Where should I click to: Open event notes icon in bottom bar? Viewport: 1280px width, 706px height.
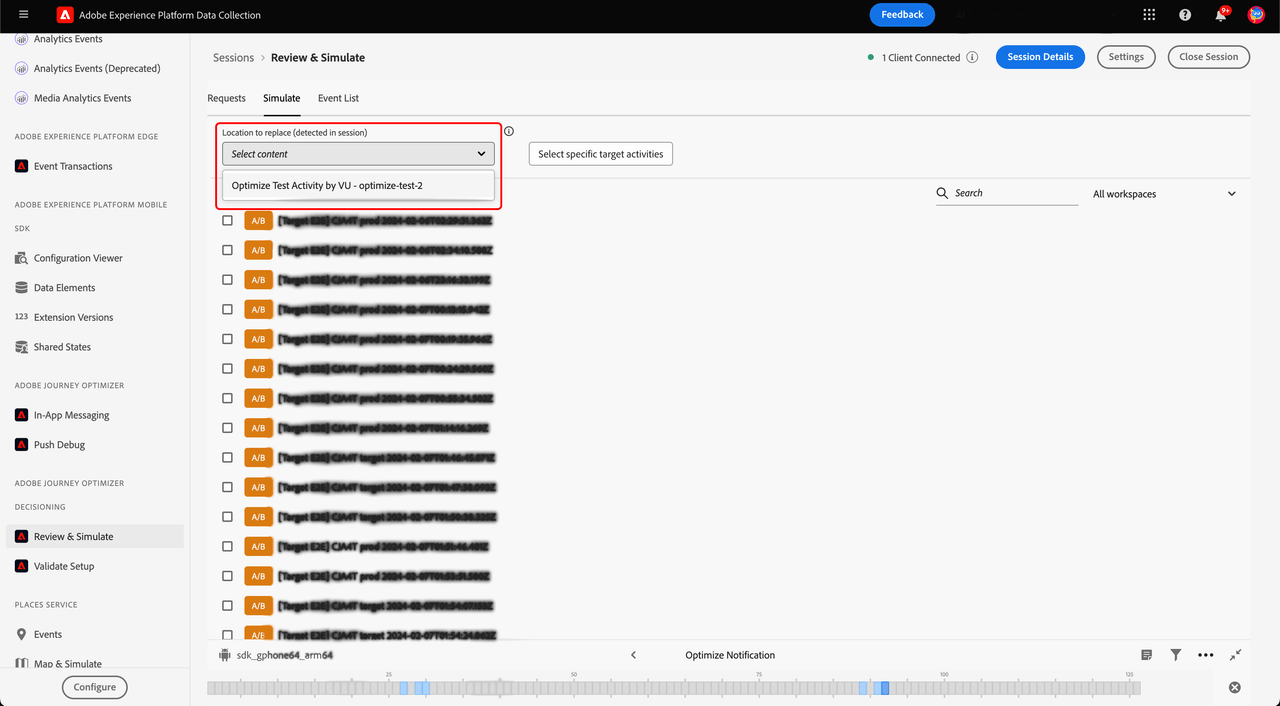[x=1147, y=655]
